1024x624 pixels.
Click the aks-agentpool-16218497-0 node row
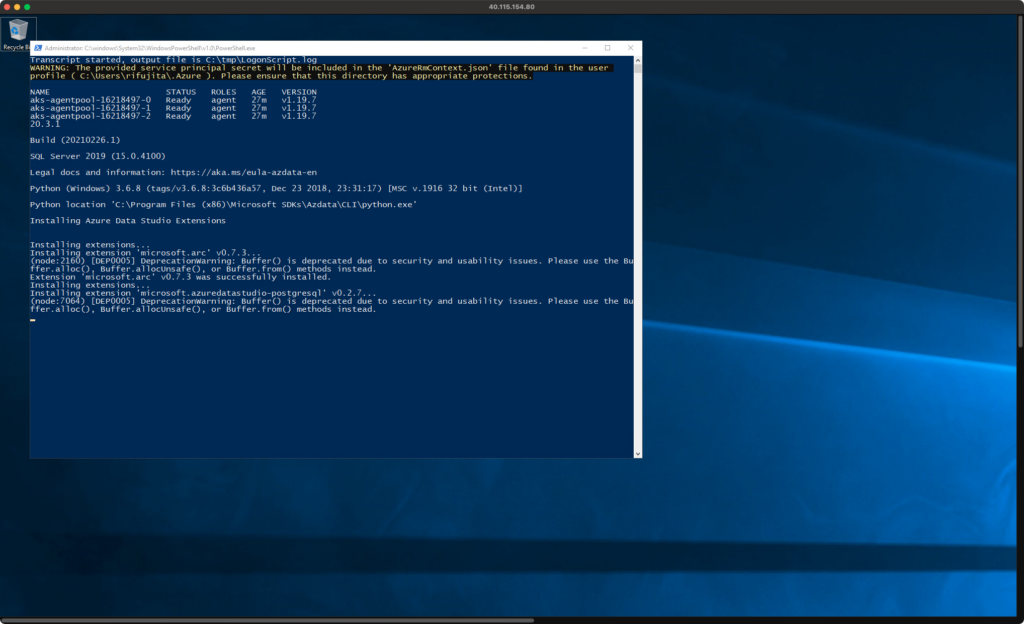[x=173, y=100]
